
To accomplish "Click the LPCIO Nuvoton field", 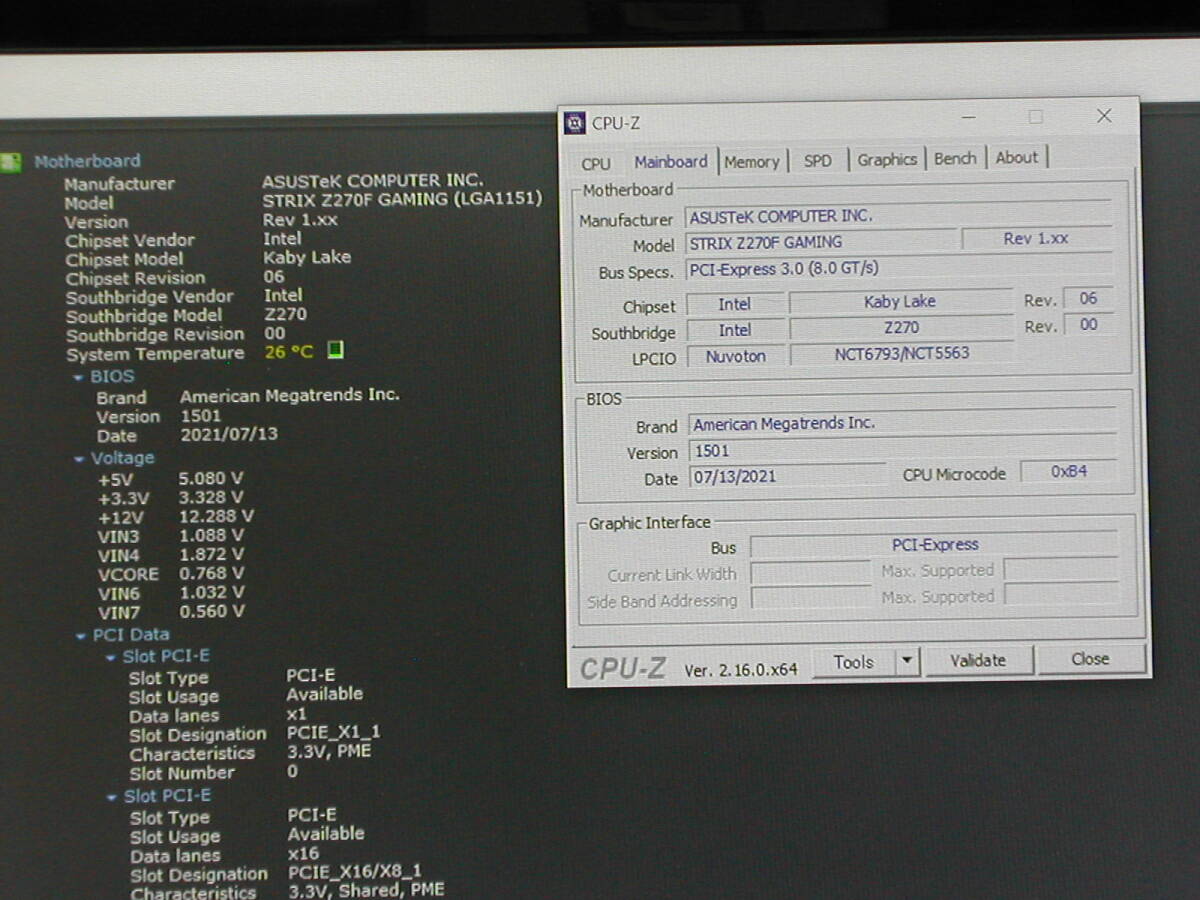I will coord(736,356).
